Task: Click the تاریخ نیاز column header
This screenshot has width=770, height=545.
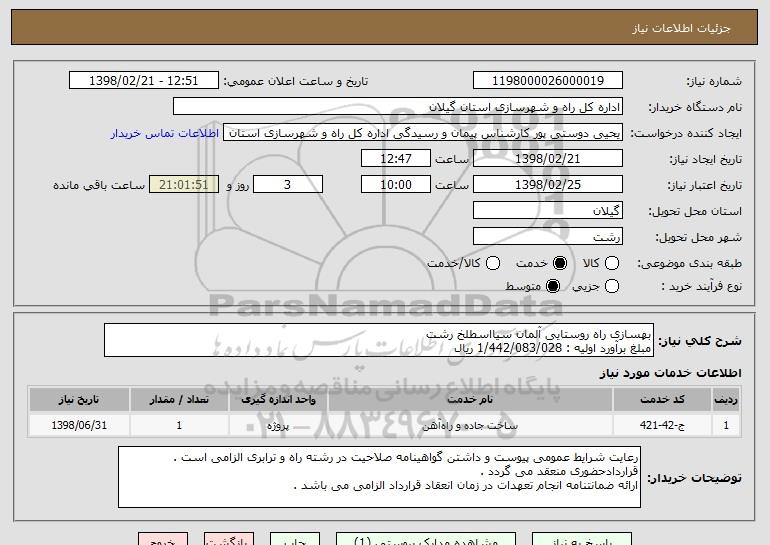Action: 79,400
